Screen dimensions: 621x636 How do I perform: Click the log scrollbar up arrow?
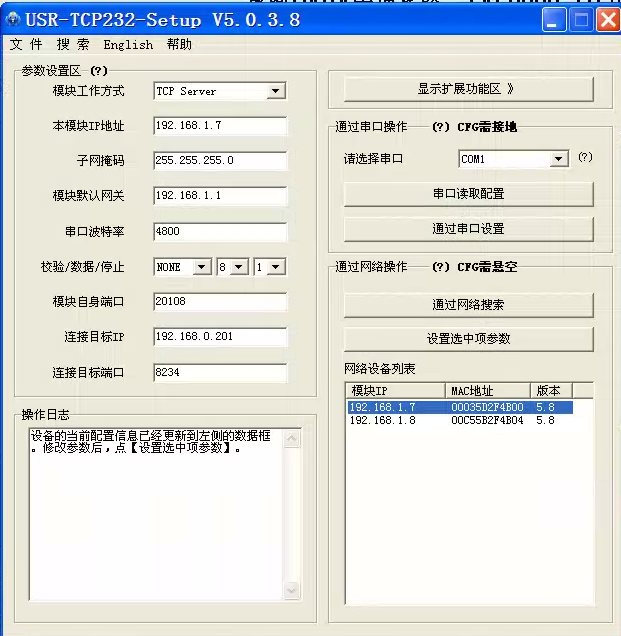292,438
